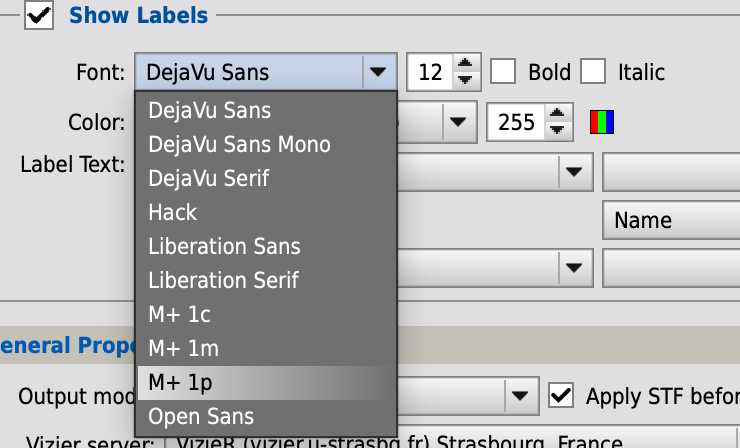This screenshot has height=448, width=740.
Task: Enable the Italic checkbox
Action: (593, 72)
